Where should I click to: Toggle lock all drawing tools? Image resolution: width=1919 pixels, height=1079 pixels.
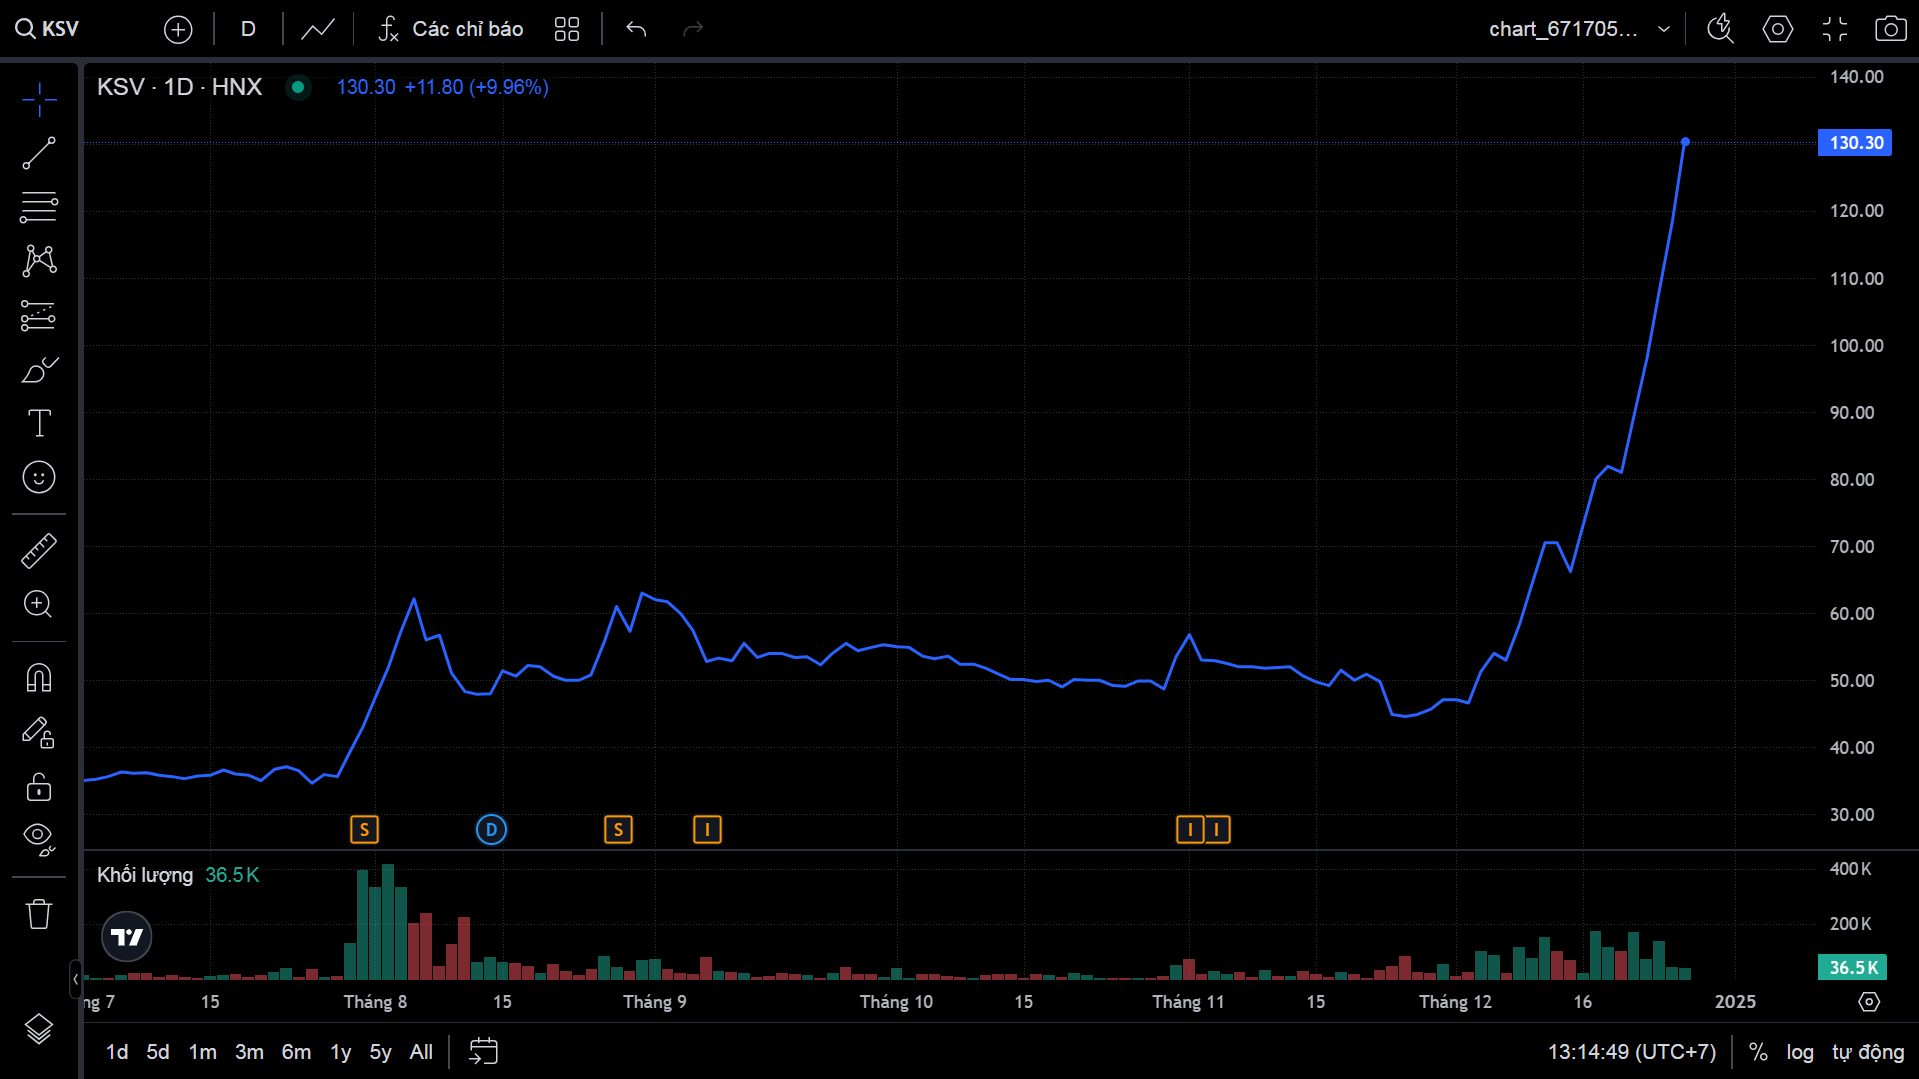click(x=39, y=787)
